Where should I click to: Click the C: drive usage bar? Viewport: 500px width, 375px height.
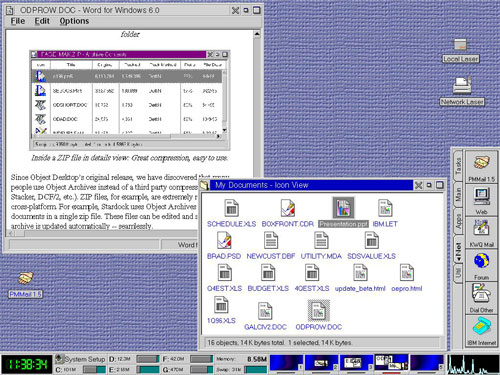(x=94, y=369)
